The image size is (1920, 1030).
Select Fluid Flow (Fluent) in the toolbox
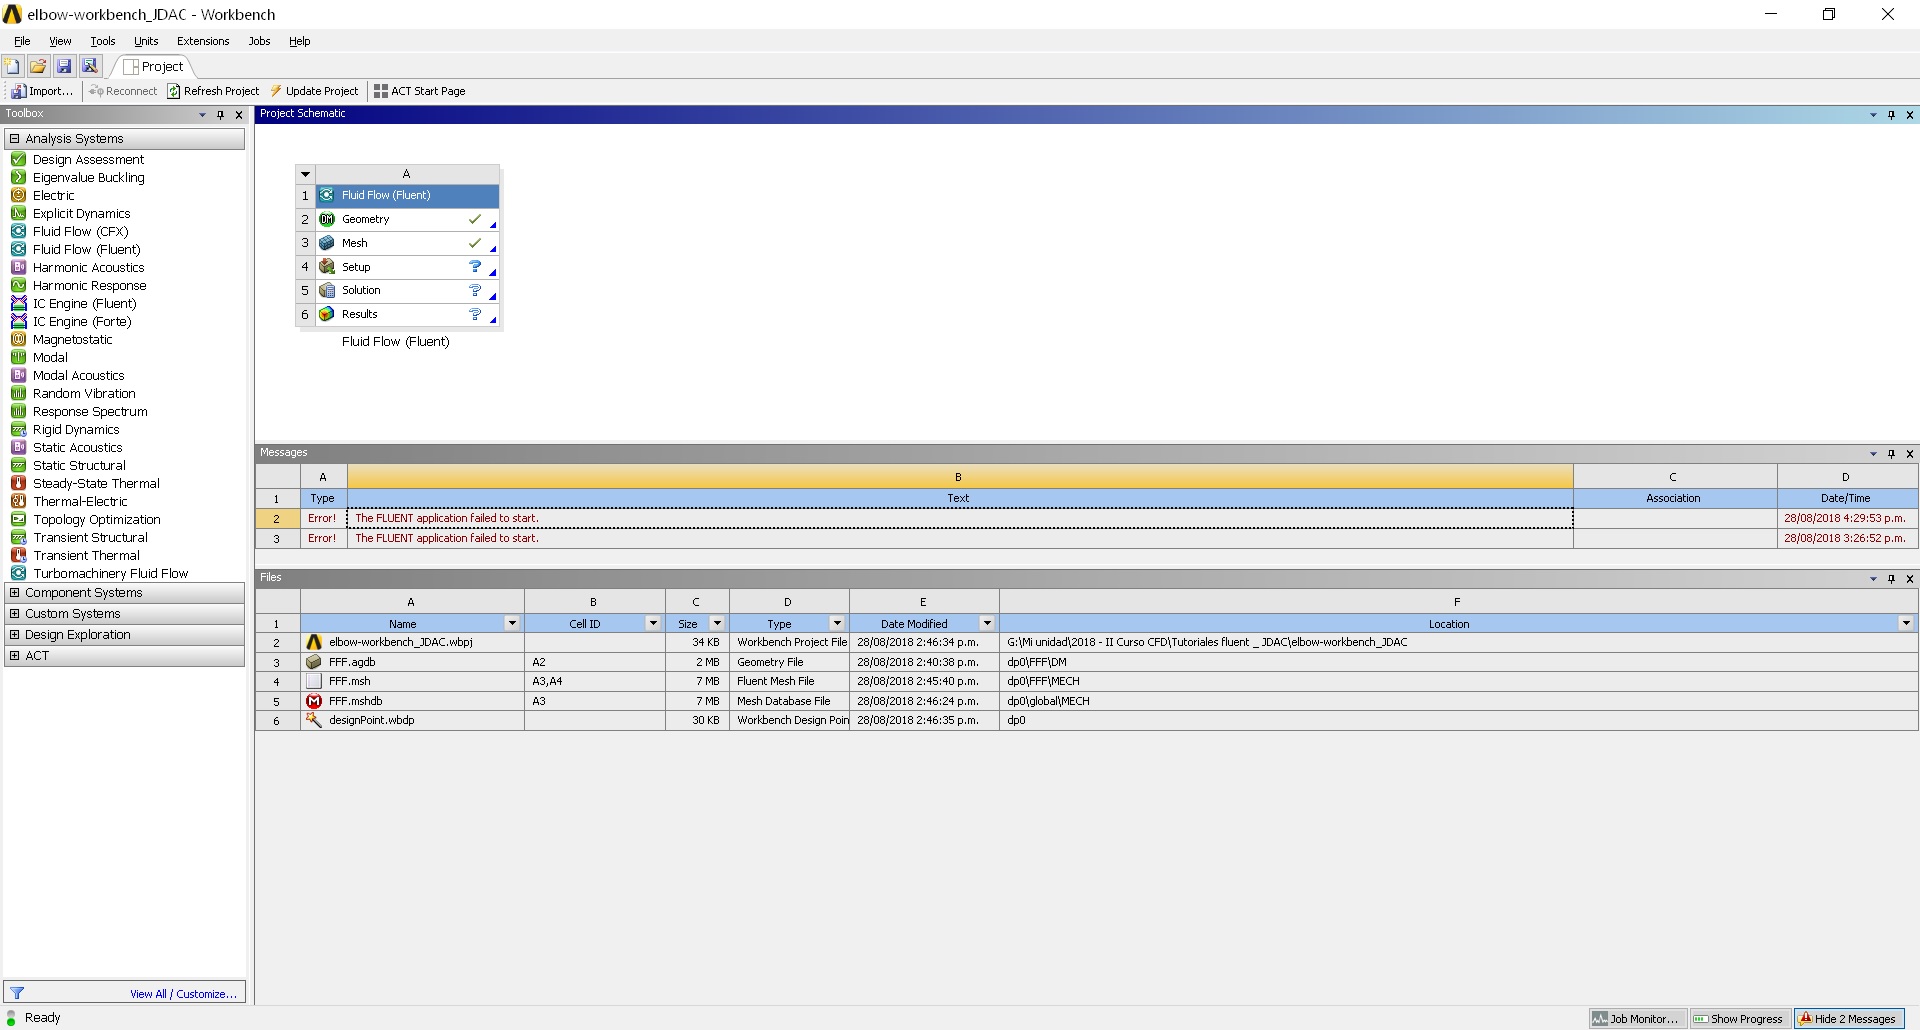coord(86,249)
